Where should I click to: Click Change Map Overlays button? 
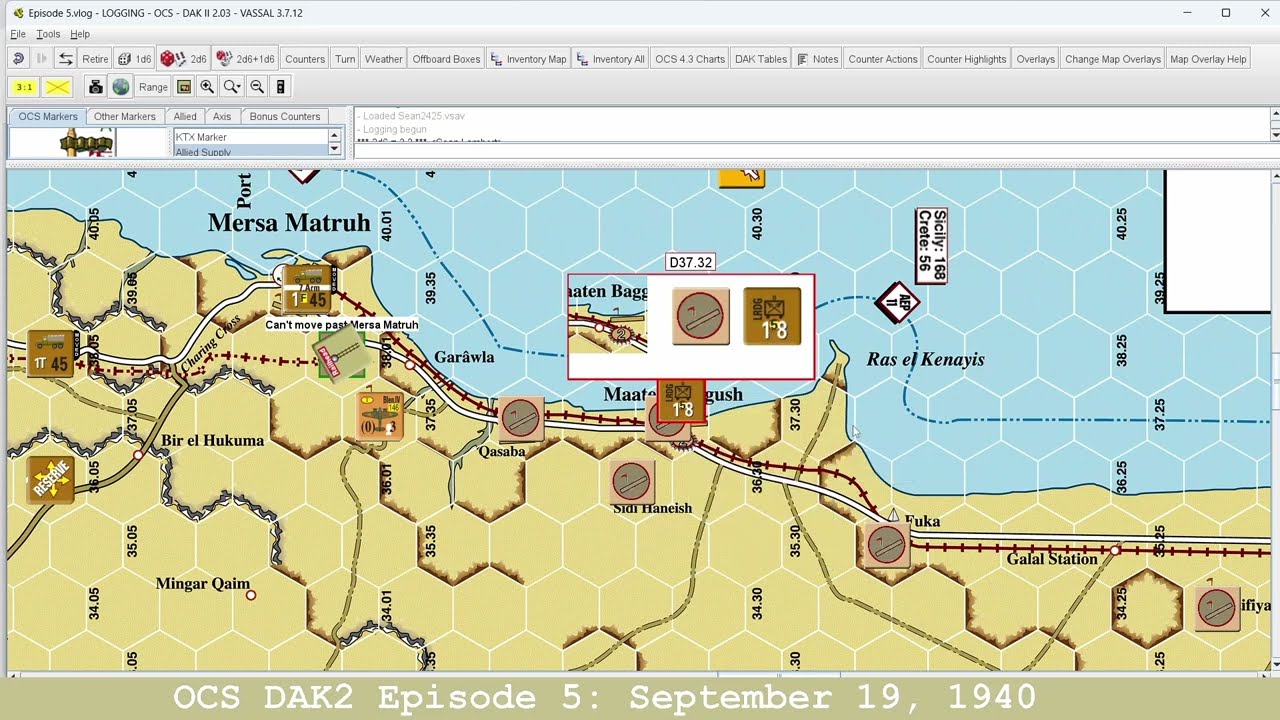click(x=1113, y=59)
